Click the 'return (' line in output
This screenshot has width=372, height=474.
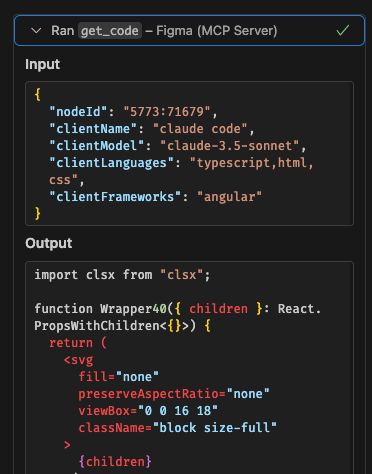[78, 343]
